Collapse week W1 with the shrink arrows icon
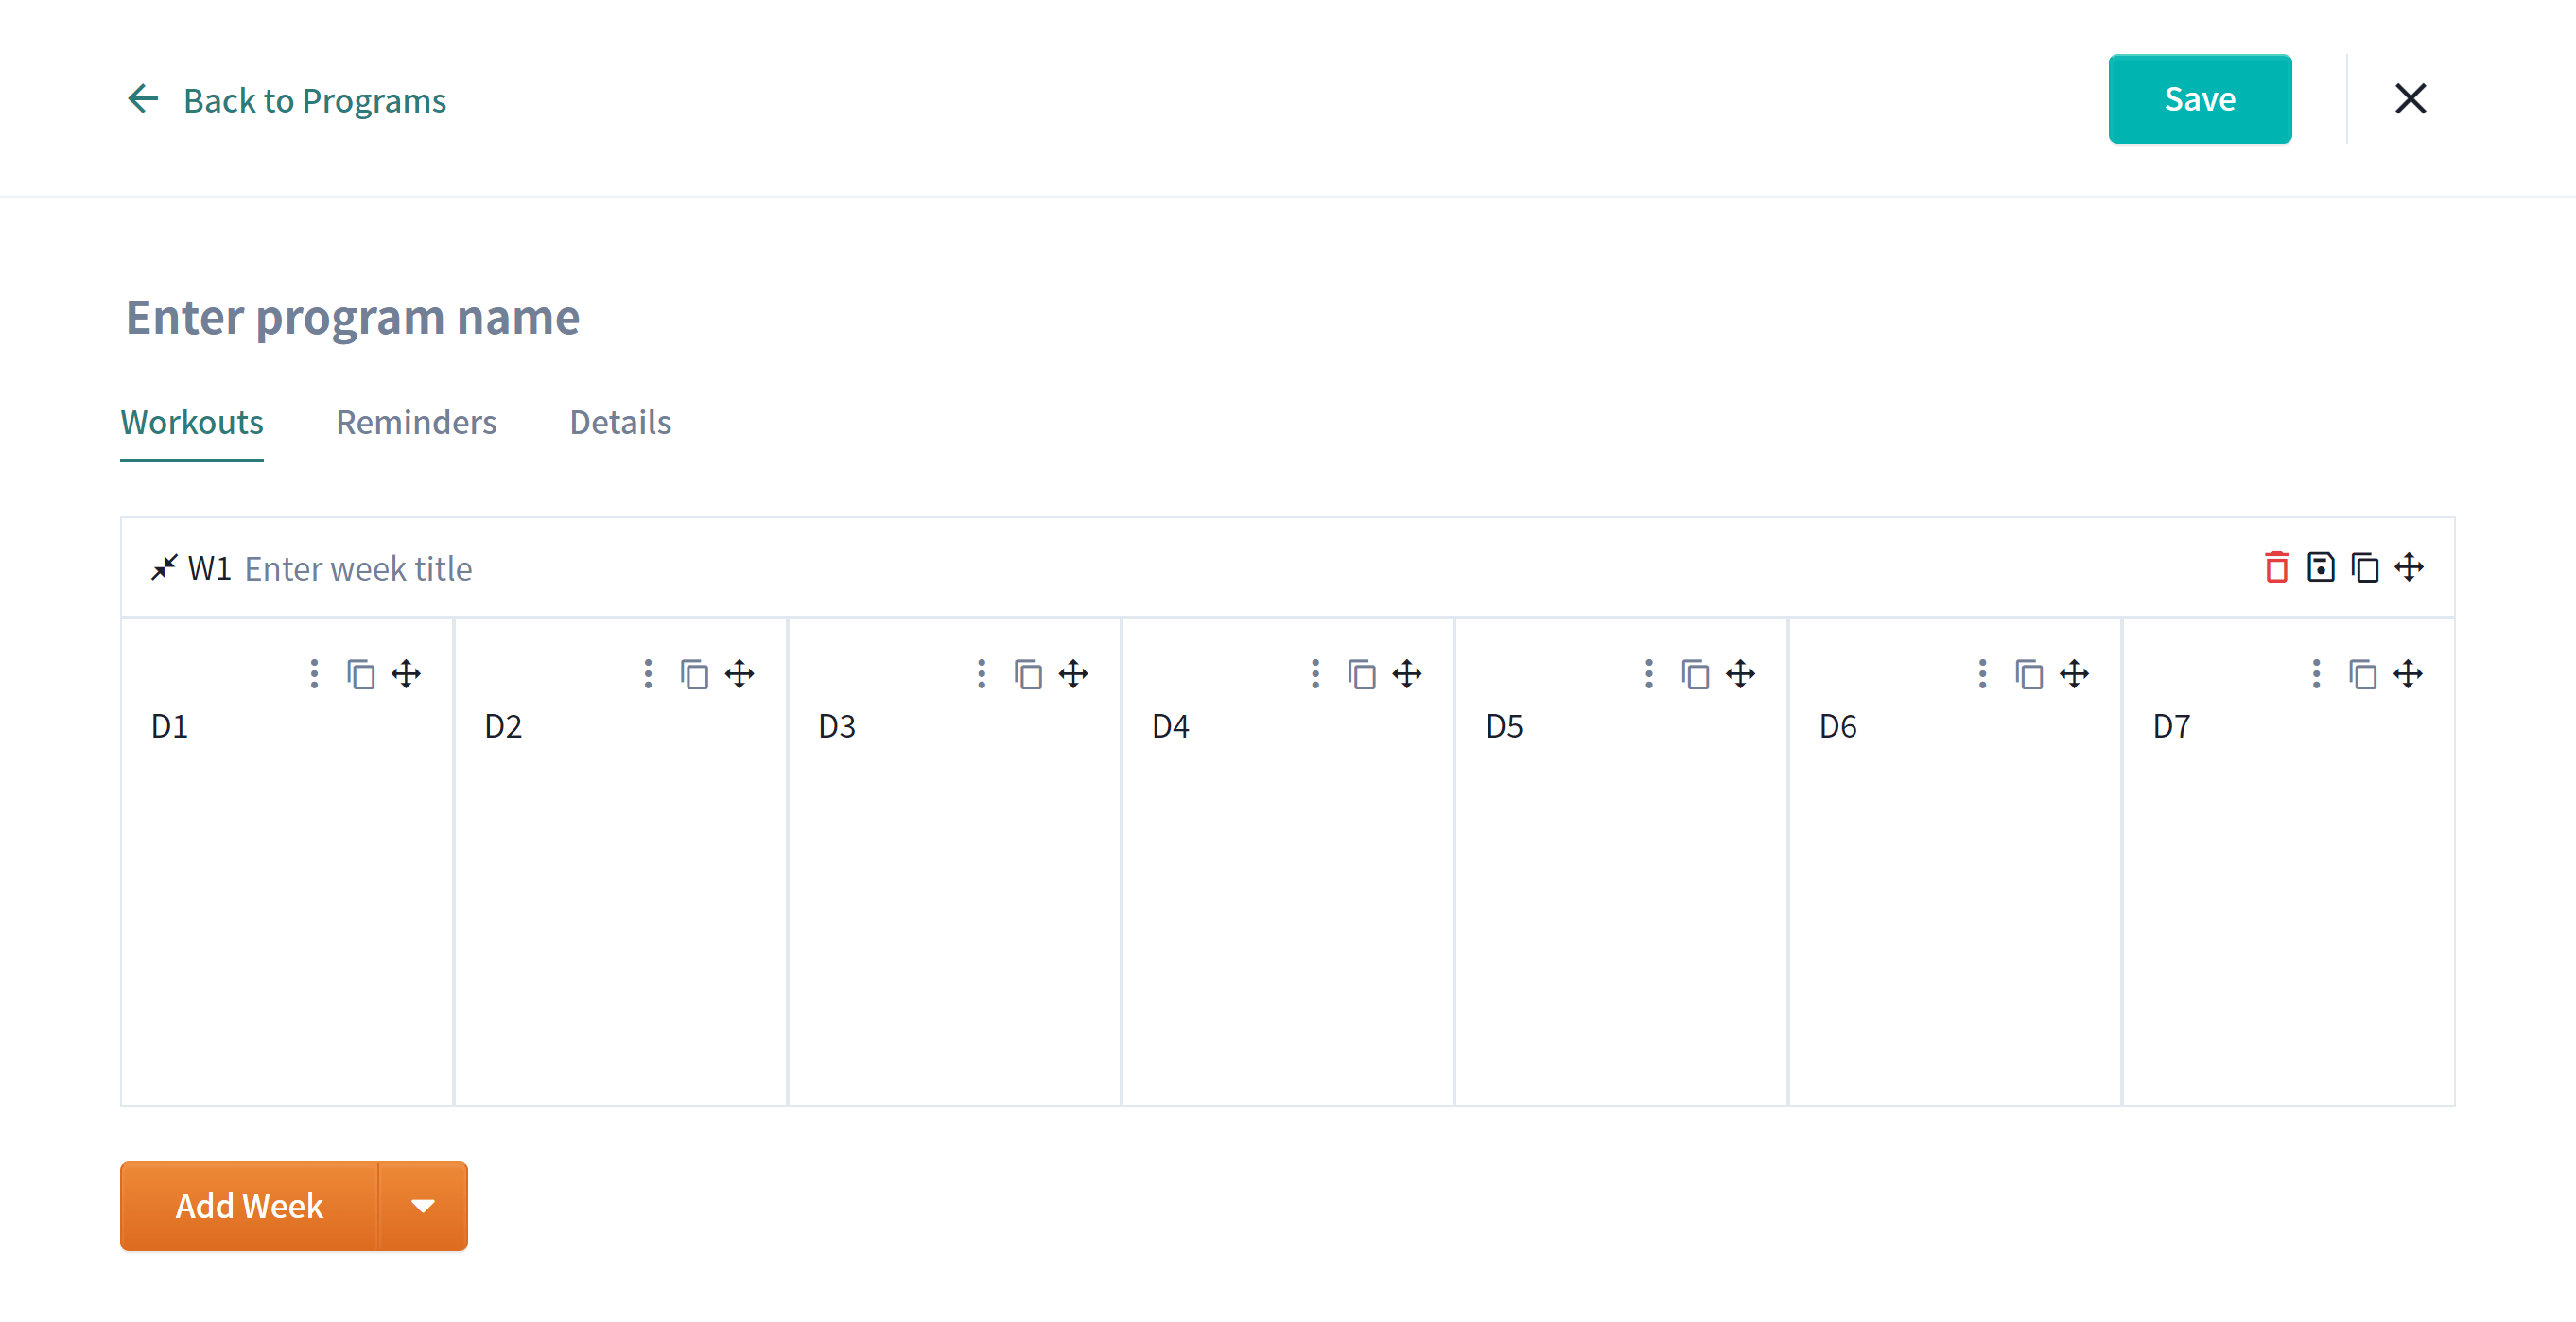The image size is (2576, 1322). (164, 567)
